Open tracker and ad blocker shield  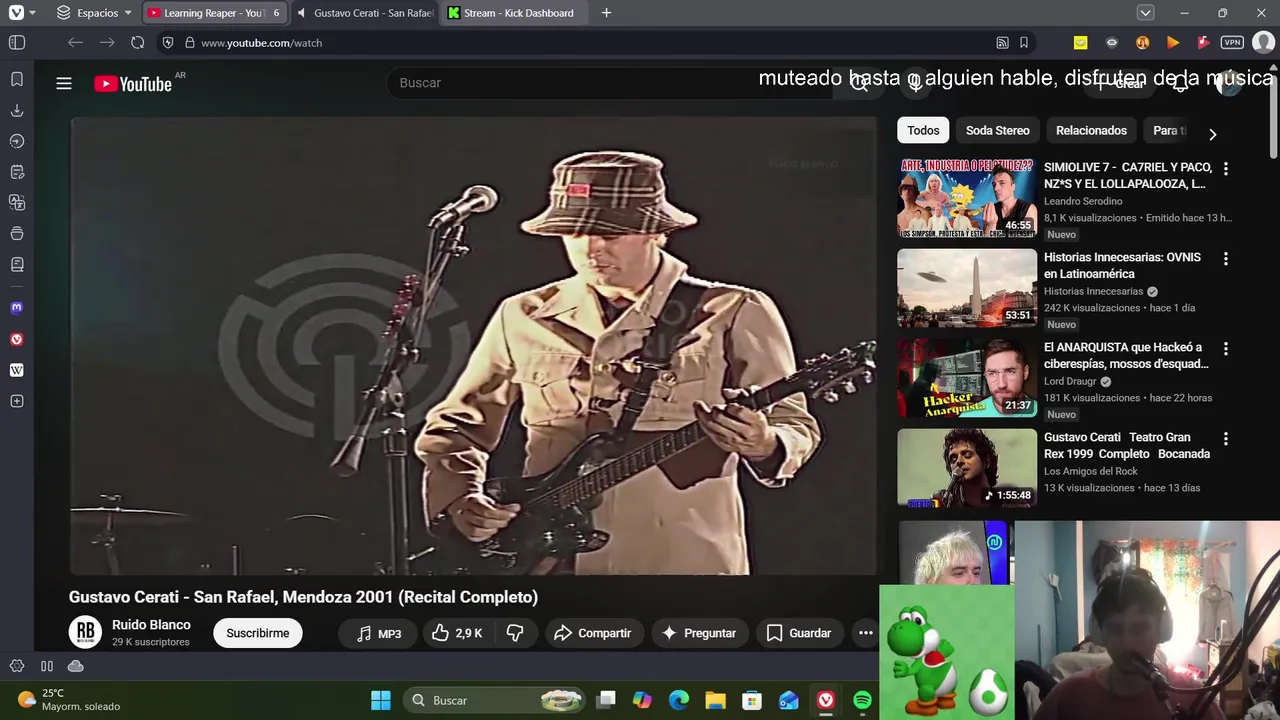(168, 43)
